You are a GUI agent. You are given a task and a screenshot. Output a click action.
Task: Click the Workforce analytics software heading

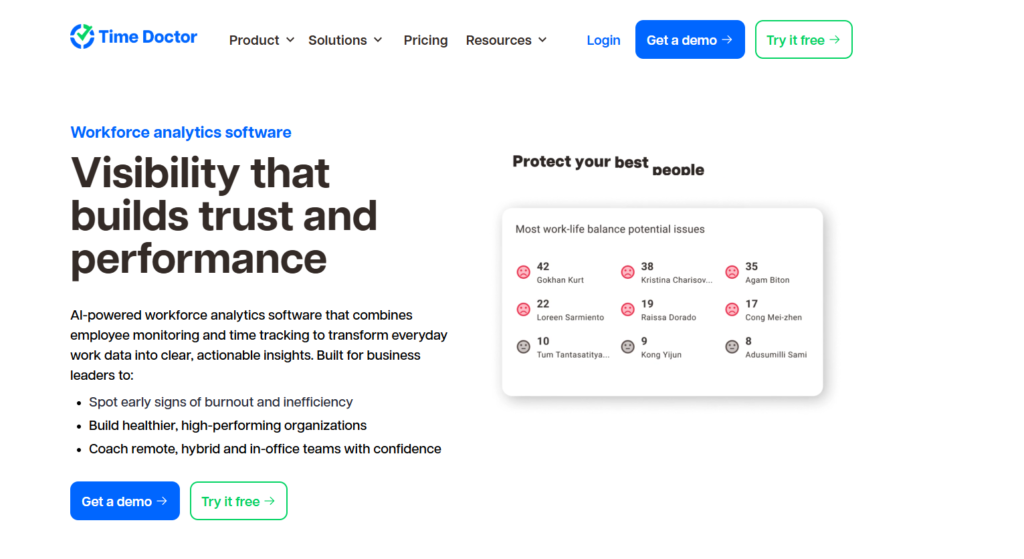click(x=181, y=133)
